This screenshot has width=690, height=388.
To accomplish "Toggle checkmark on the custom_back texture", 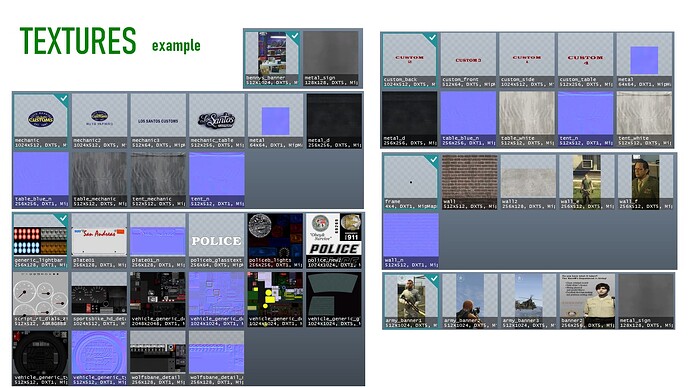I will 433,37.
